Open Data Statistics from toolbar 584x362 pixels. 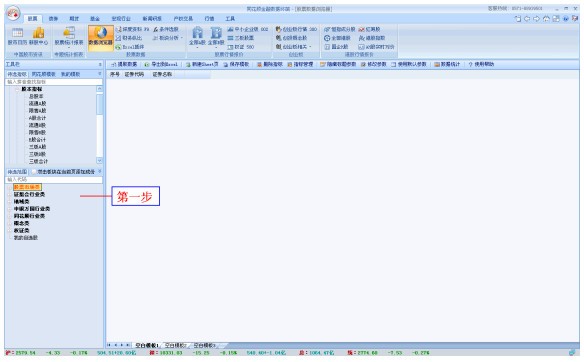447,64
